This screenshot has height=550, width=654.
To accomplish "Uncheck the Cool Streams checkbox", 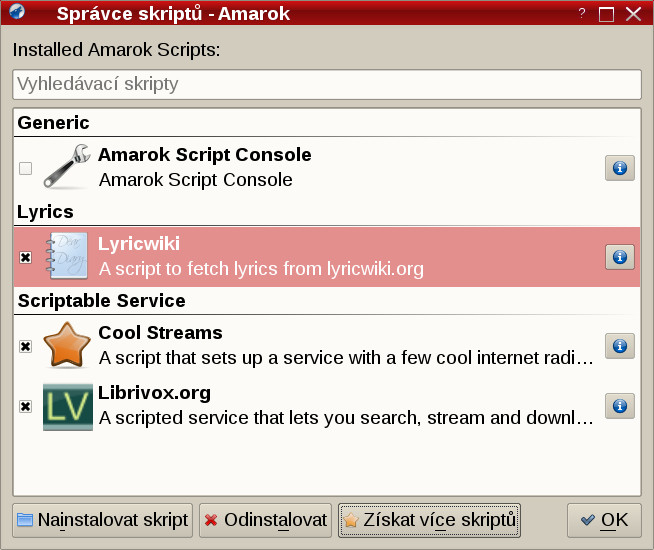I will 25,346.
